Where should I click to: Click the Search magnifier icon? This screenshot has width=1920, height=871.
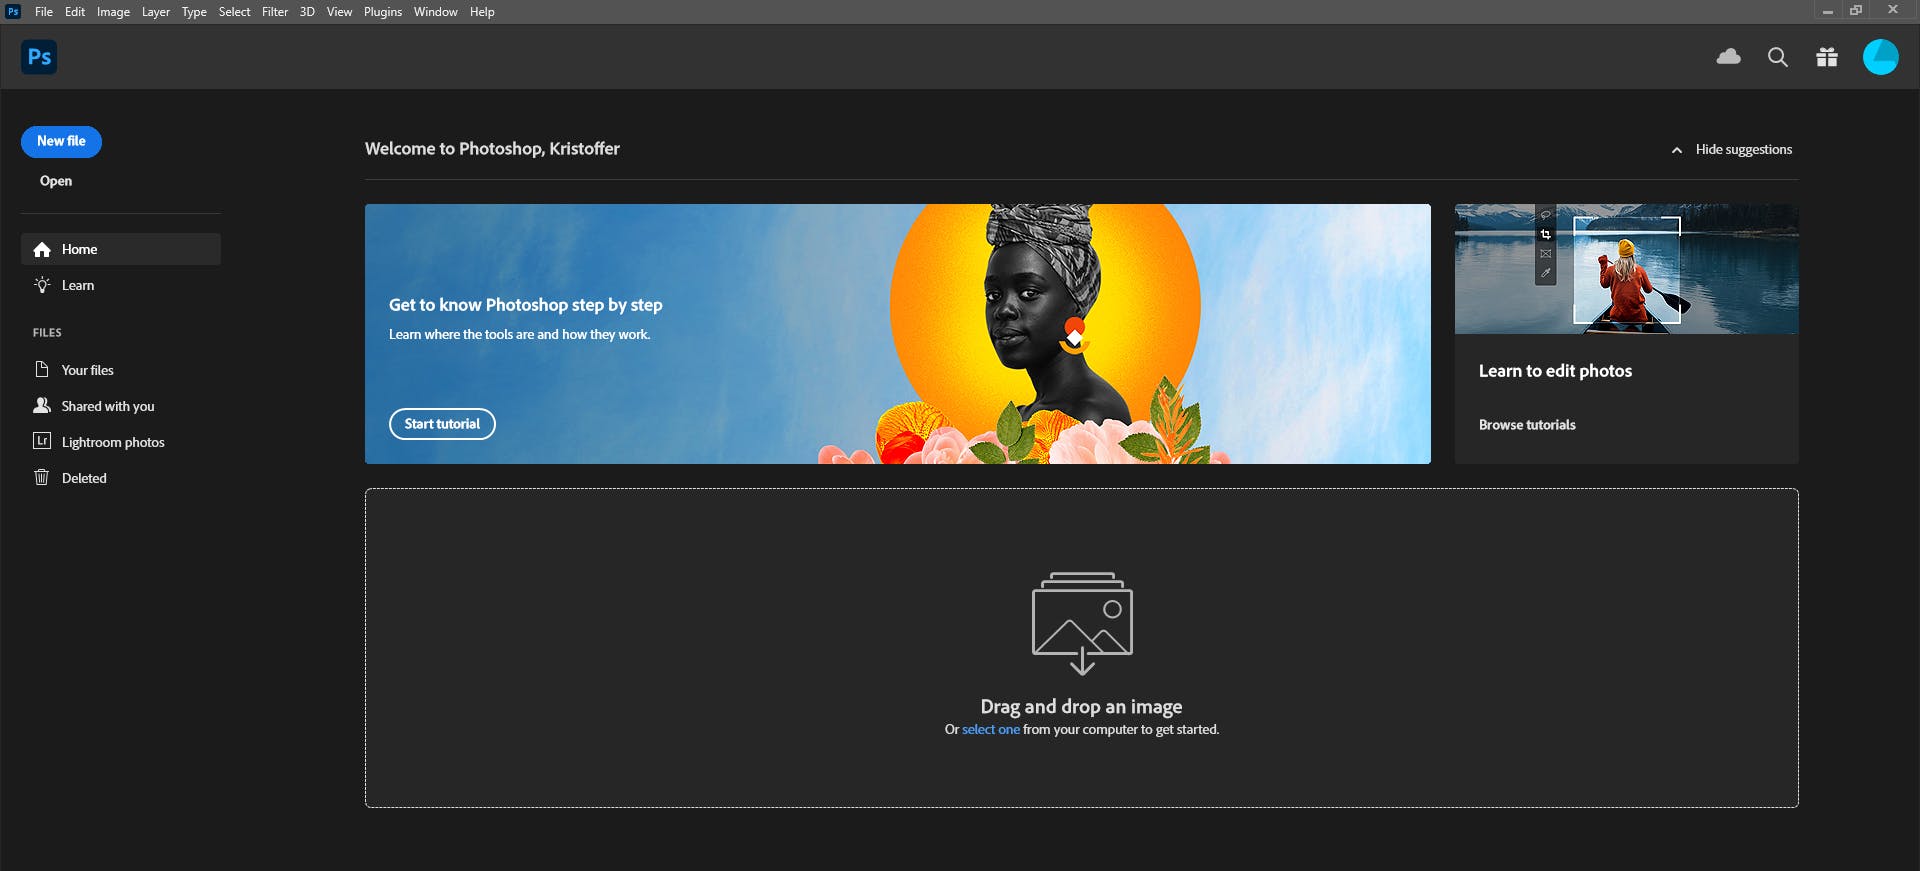(x=1777, y=57)
